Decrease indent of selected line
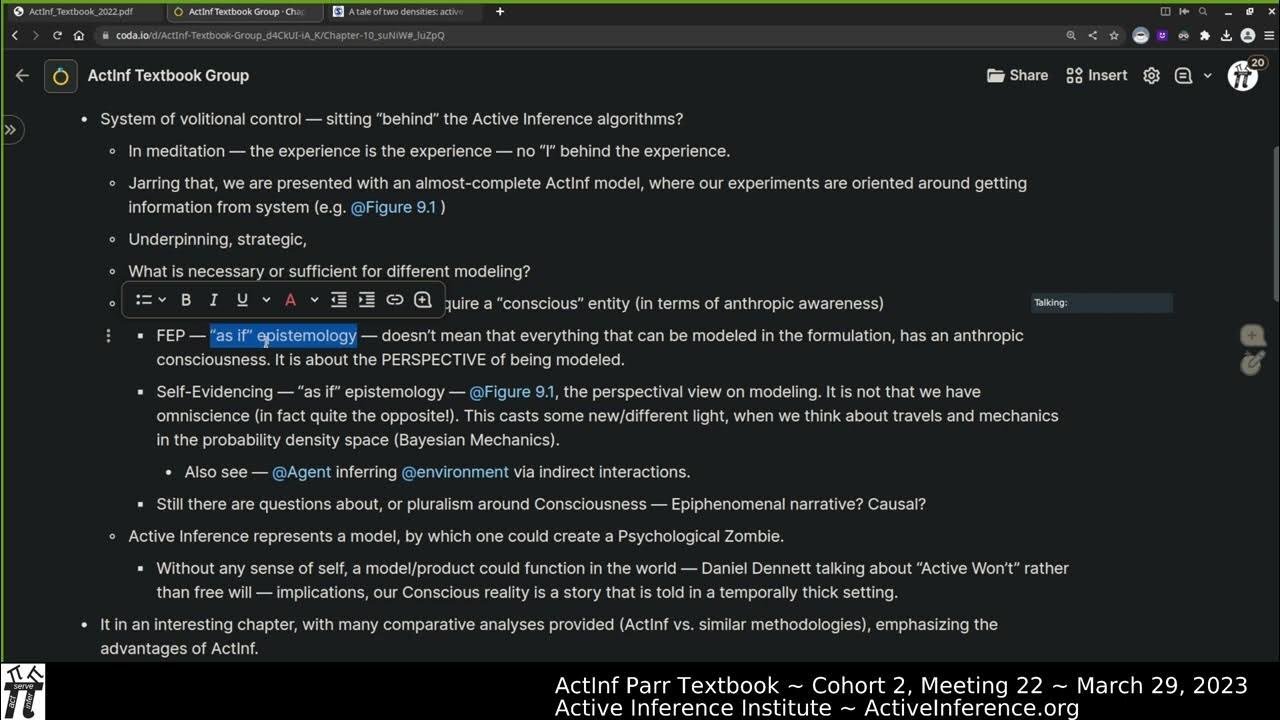The height and width of the screenshot is (720, 1280). click(x=339, y=300)
